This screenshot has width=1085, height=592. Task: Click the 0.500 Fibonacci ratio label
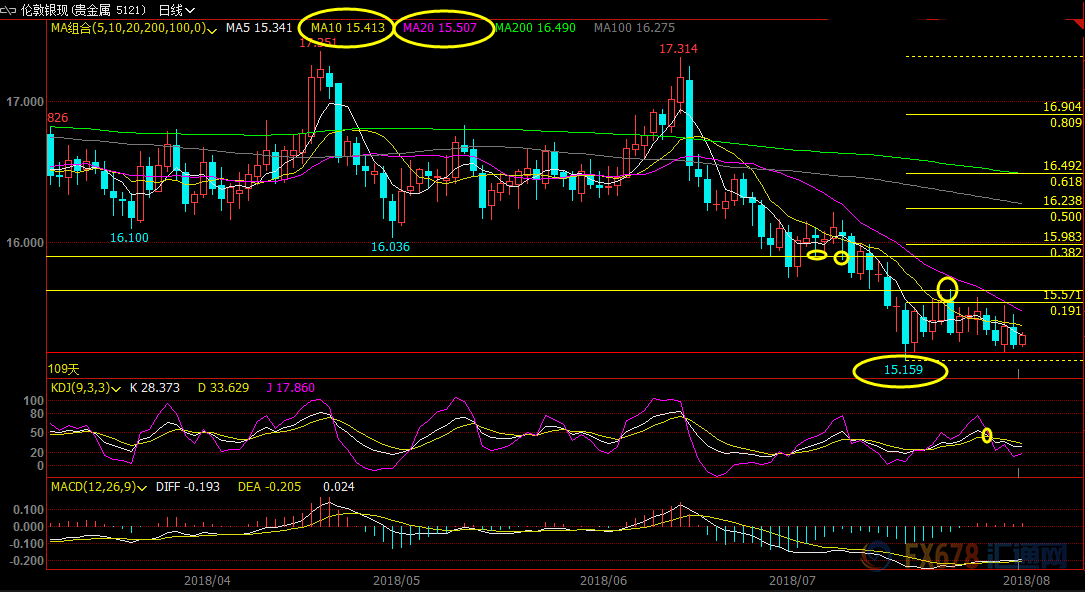point(1066,216)
